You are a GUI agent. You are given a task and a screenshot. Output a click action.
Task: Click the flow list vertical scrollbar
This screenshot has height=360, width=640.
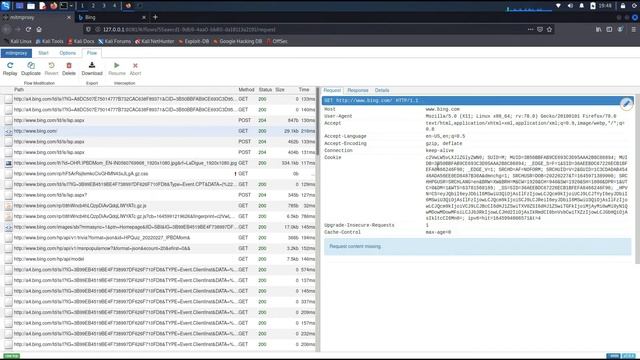tap(317, 122)
